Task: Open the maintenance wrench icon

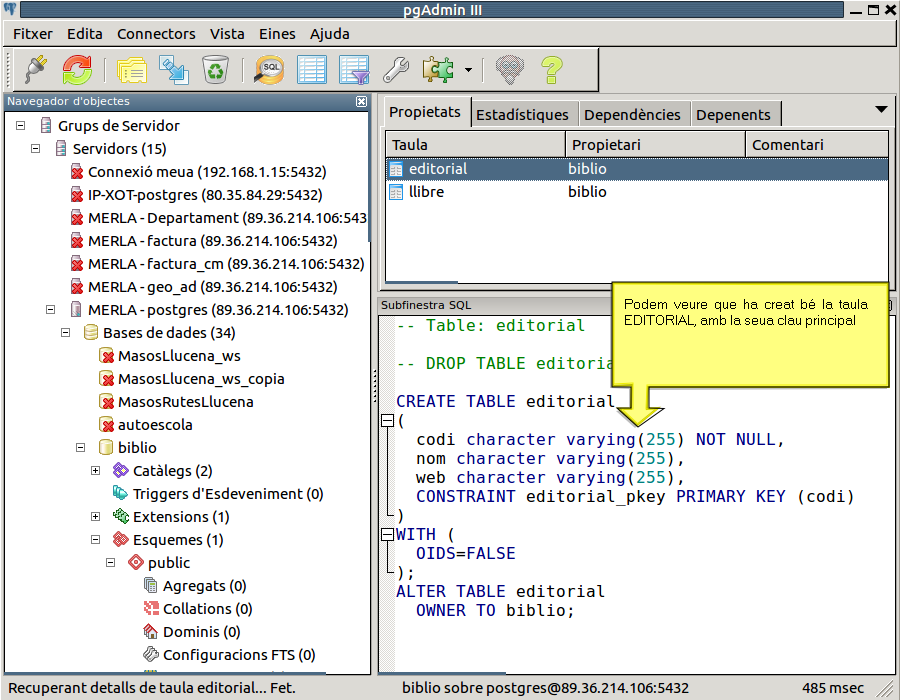Action: [x=396, y=69]
